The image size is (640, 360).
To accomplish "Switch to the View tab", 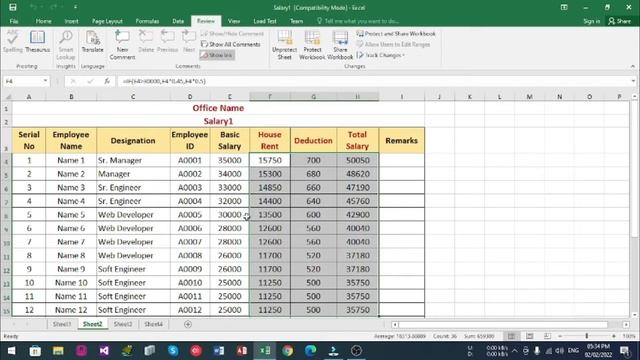I will pyautogui.click(x=234, y=21).
